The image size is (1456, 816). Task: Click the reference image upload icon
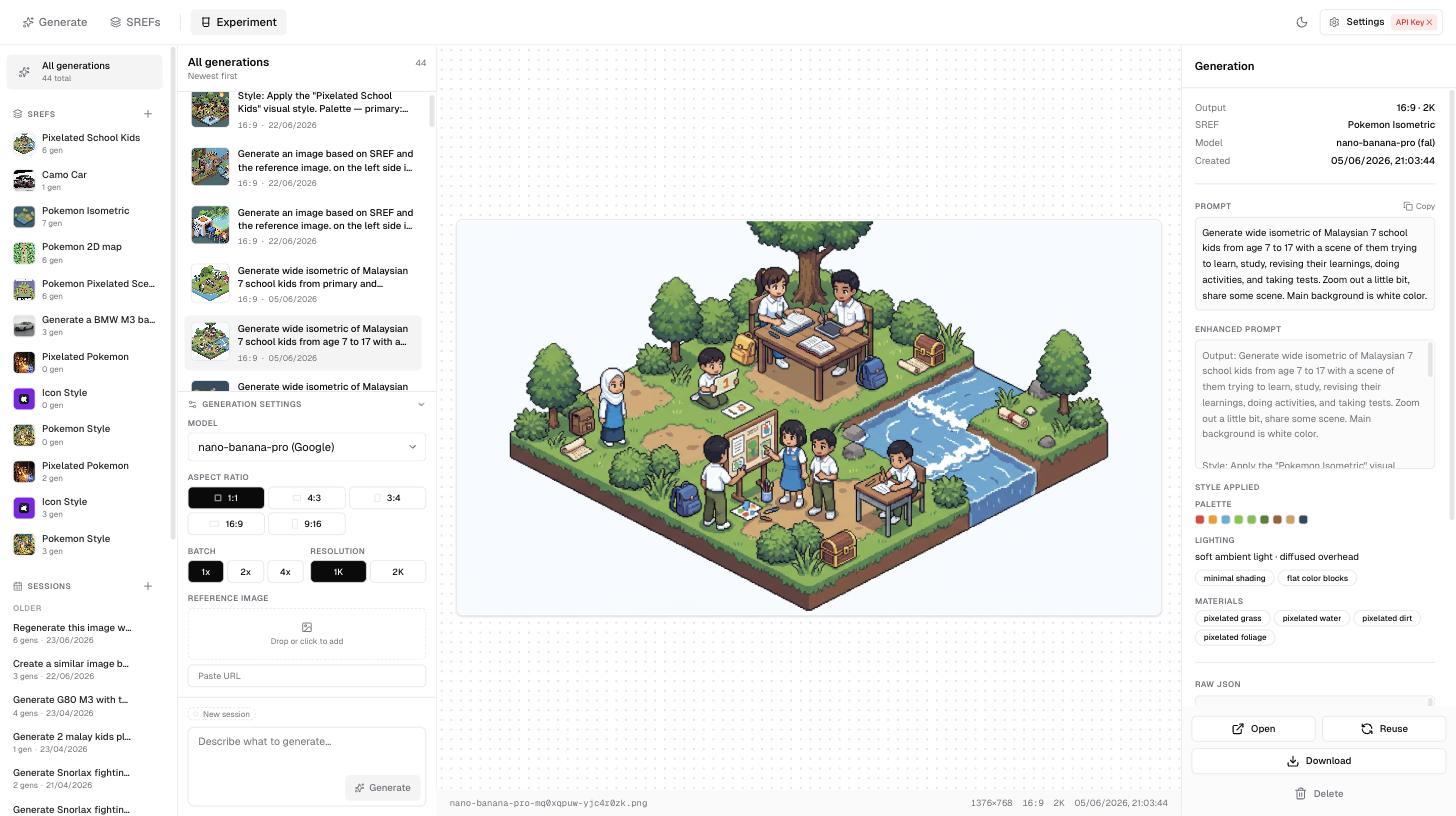pyautogui.click(x=307, y=627)
